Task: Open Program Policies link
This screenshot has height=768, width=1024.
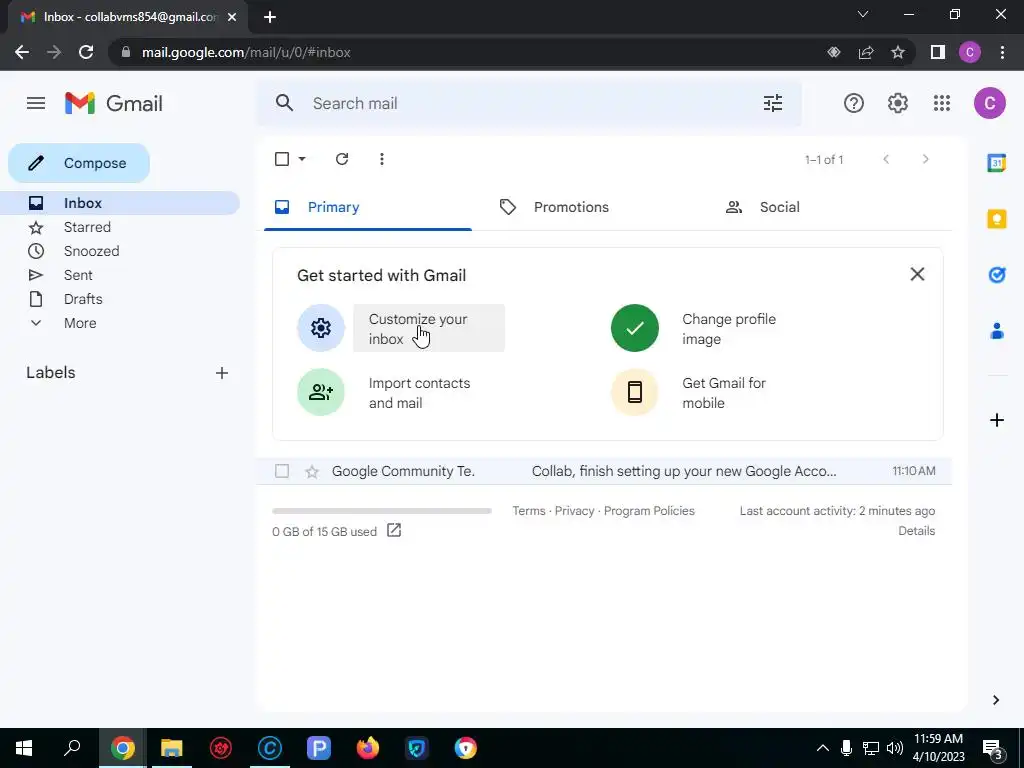Action: point(649,511)
